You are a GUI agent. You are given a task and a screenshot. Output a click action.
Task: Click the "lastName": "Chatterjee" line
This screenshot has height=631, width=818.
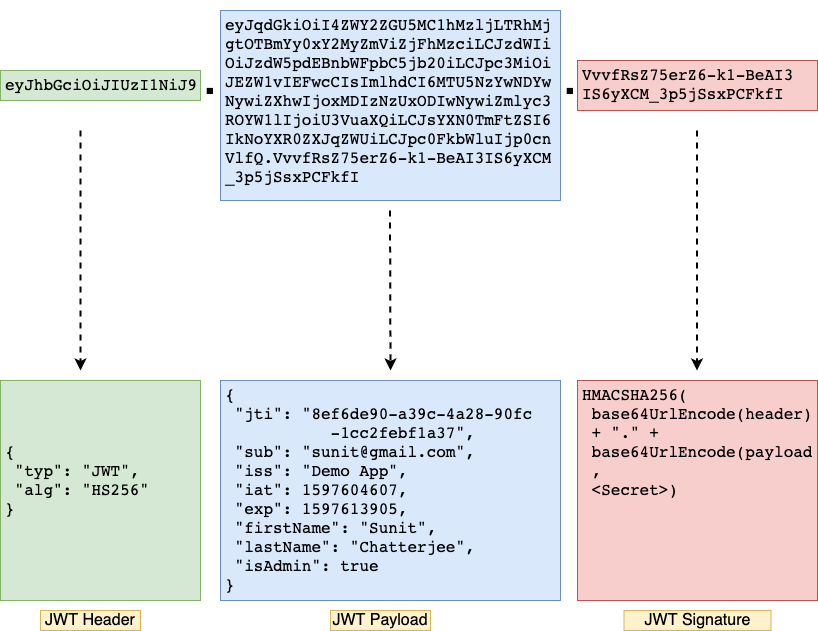(x=352, y=547)
